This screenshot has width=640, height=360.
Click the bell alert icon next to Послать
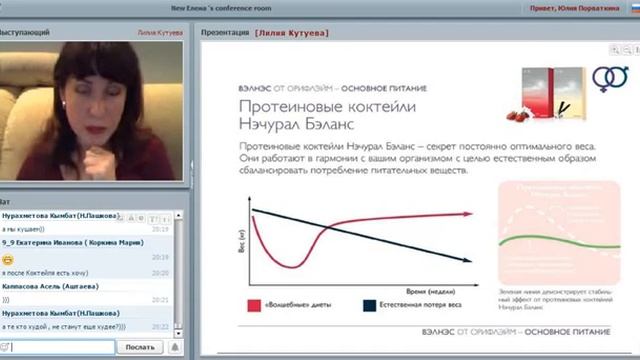[175, 347]
